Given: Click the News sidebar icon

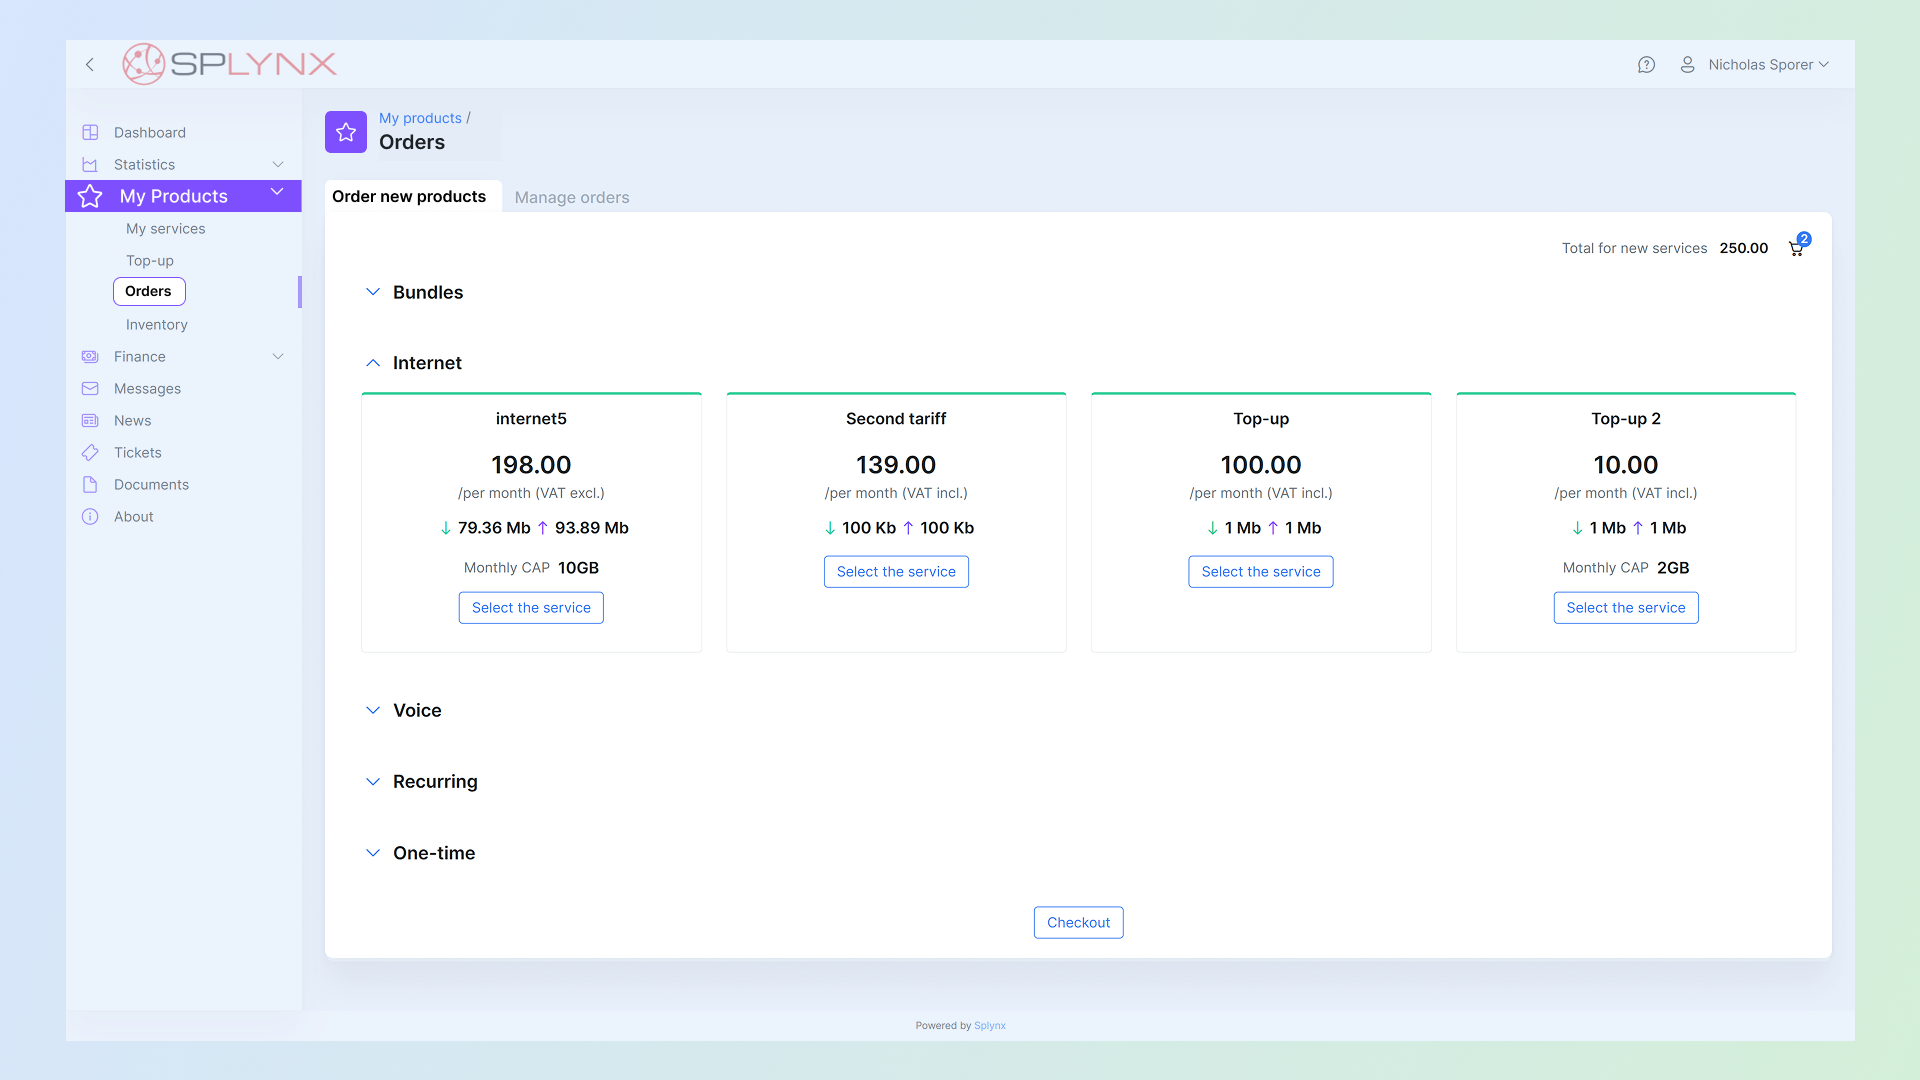Looking at the screenshot, I should click(90, 421).
